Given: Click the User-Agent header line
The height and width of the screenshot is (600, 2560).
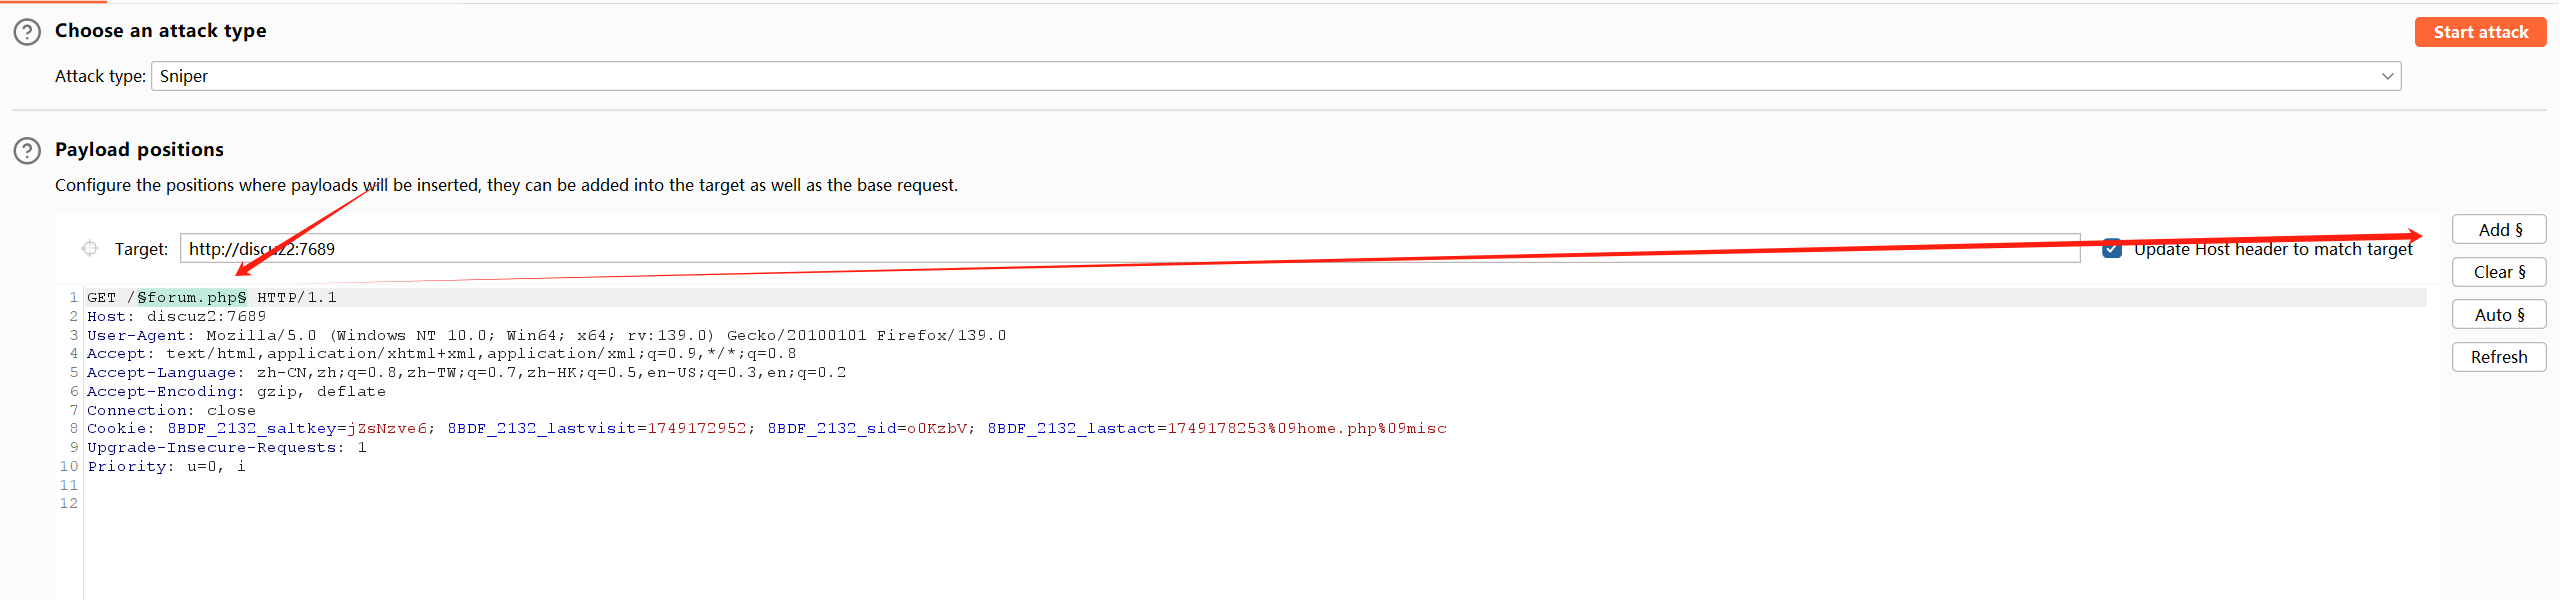Looking at the screenshot, I should coord(547,336).
